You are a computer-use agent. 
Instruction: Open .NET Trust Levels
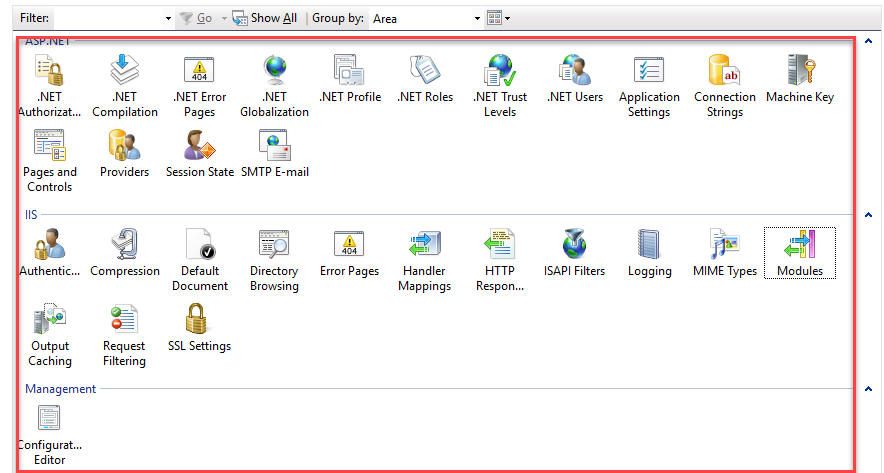(x=500, y=86)
